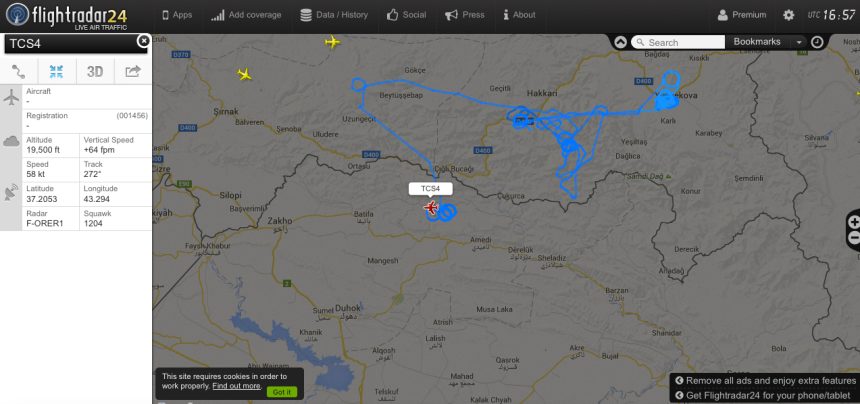Zoom out with the map minus button

click(x=854, y=238)
